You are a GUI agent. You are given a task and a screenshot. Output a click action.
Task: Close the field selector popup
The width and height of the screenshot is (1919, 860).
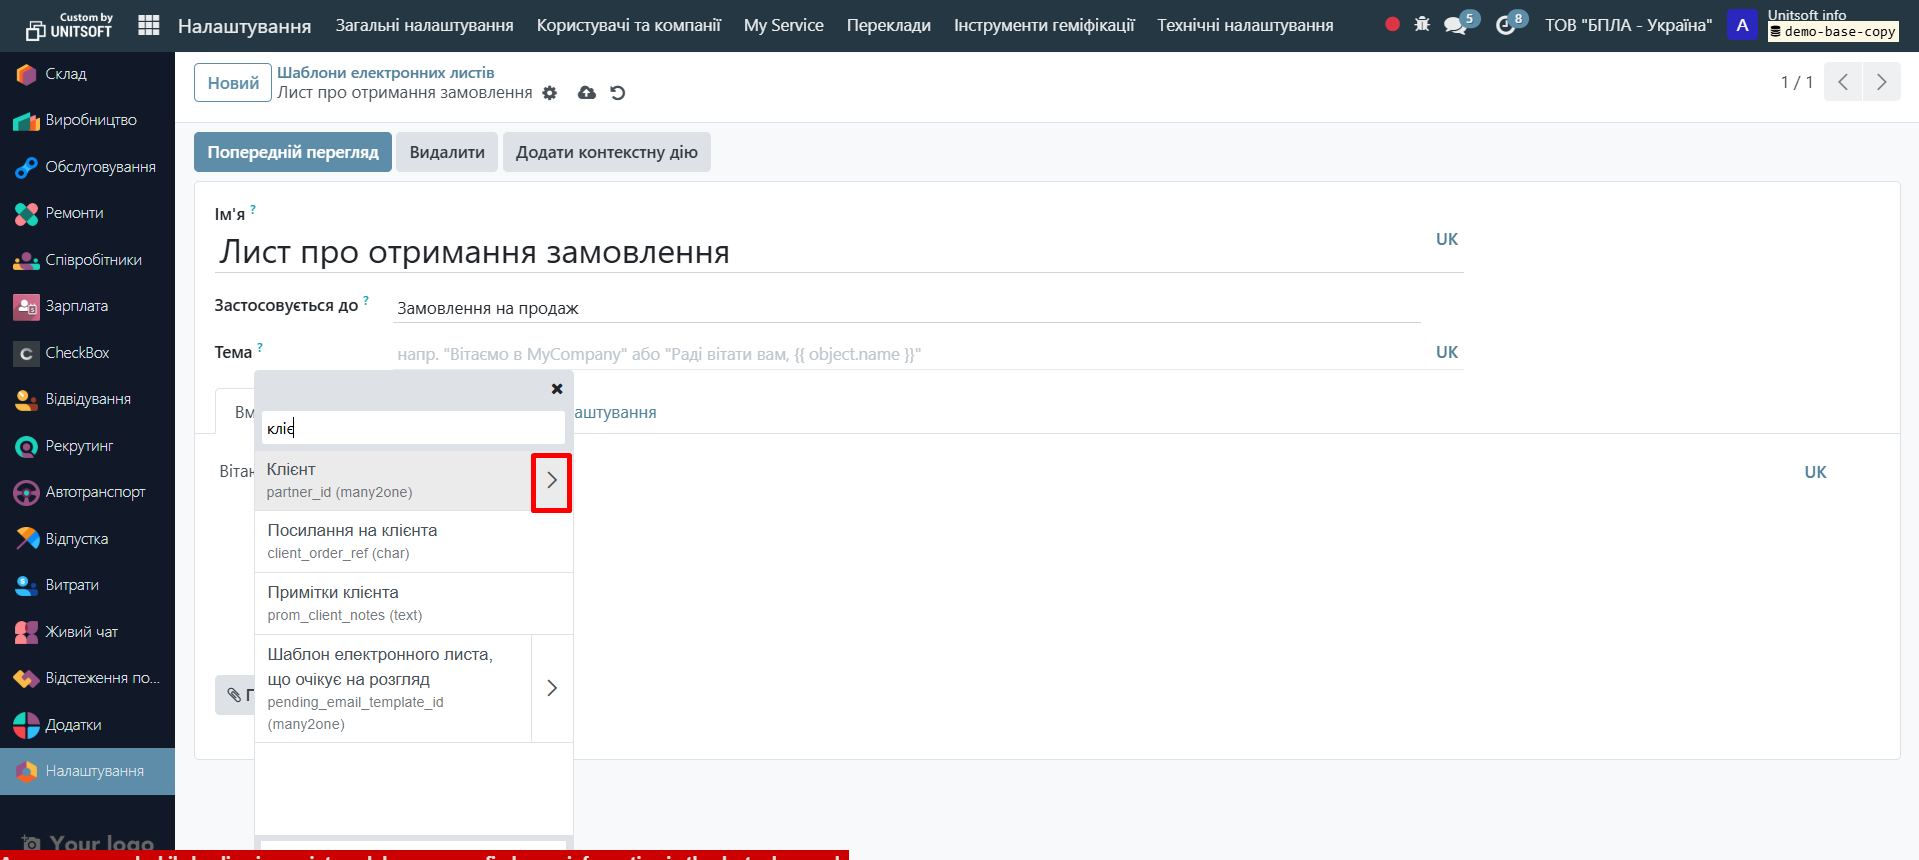point(557,389)
